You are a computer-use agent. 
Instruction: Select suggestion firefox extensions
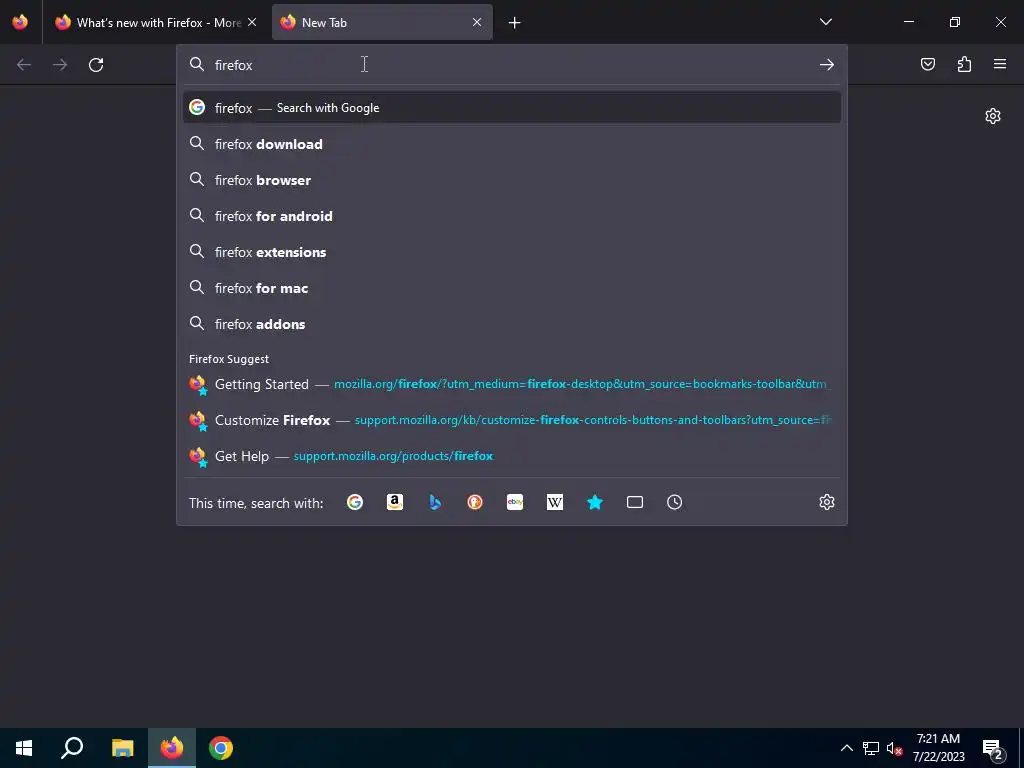(x=512, y=252)
